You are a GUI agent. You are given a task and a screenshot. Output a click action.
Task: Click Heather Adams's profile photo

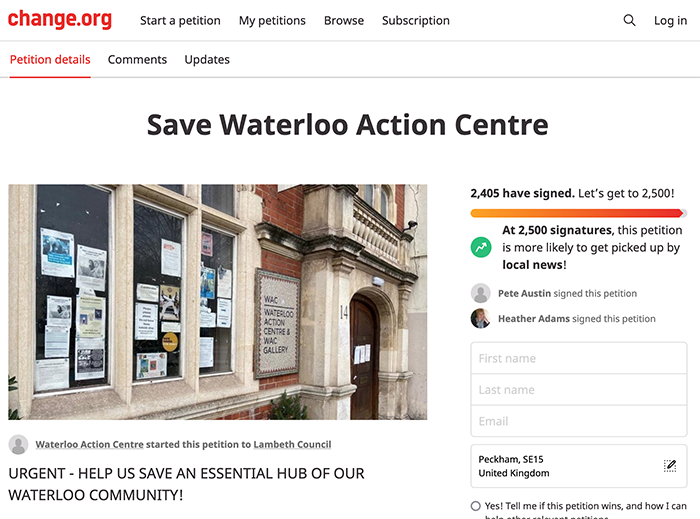coord(481,318)
